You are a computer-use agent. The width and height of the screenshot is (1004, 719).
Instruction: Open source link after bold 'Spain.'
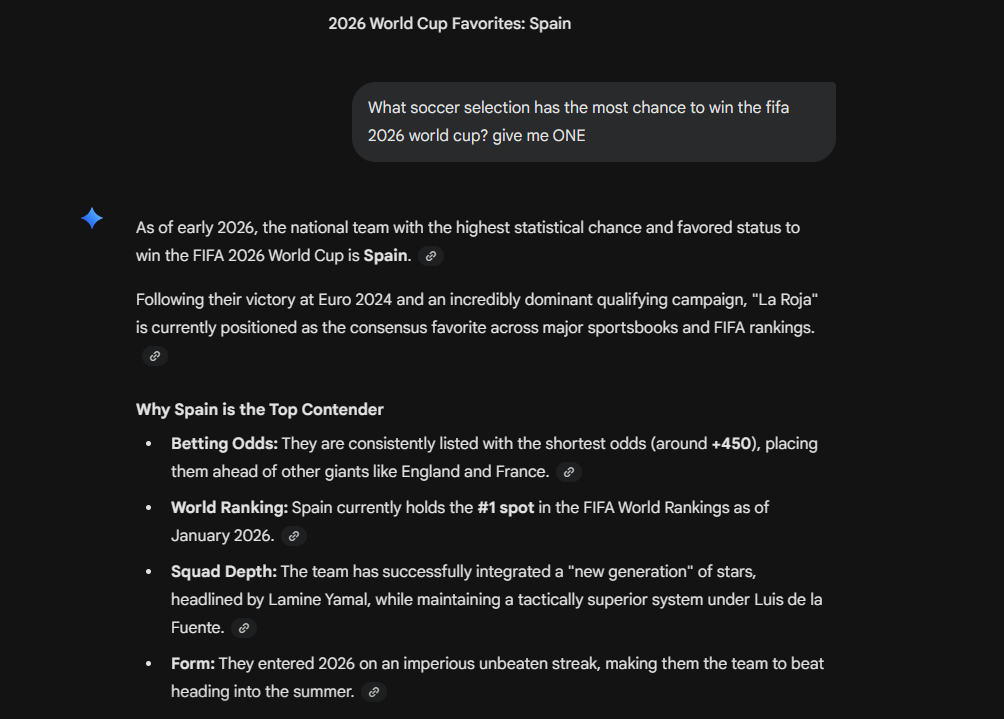tap(431, 256)
